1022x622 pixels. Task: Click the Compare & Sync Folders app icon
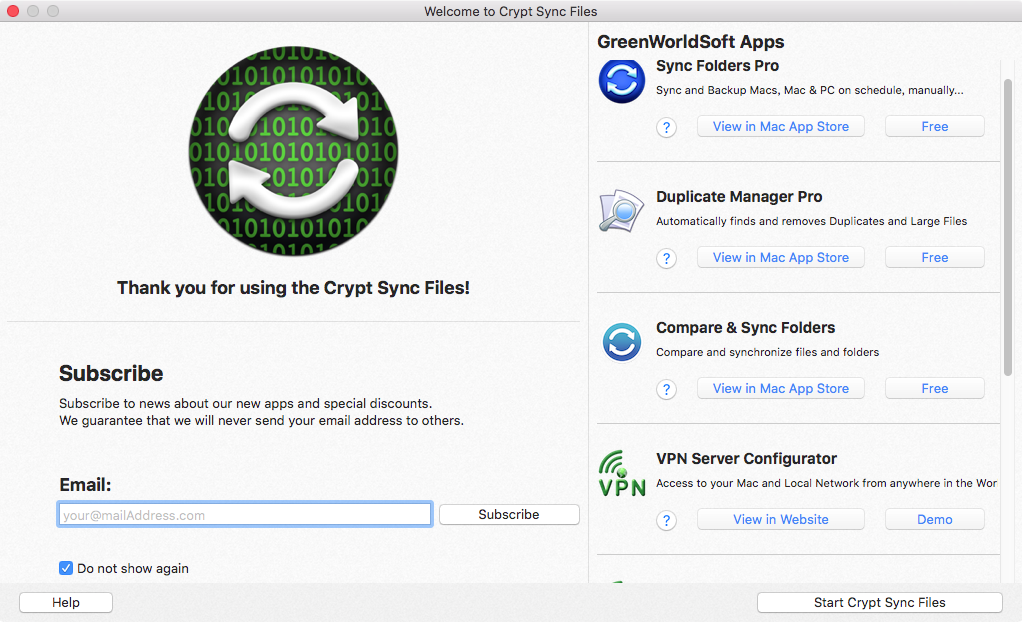coord(622,342)
